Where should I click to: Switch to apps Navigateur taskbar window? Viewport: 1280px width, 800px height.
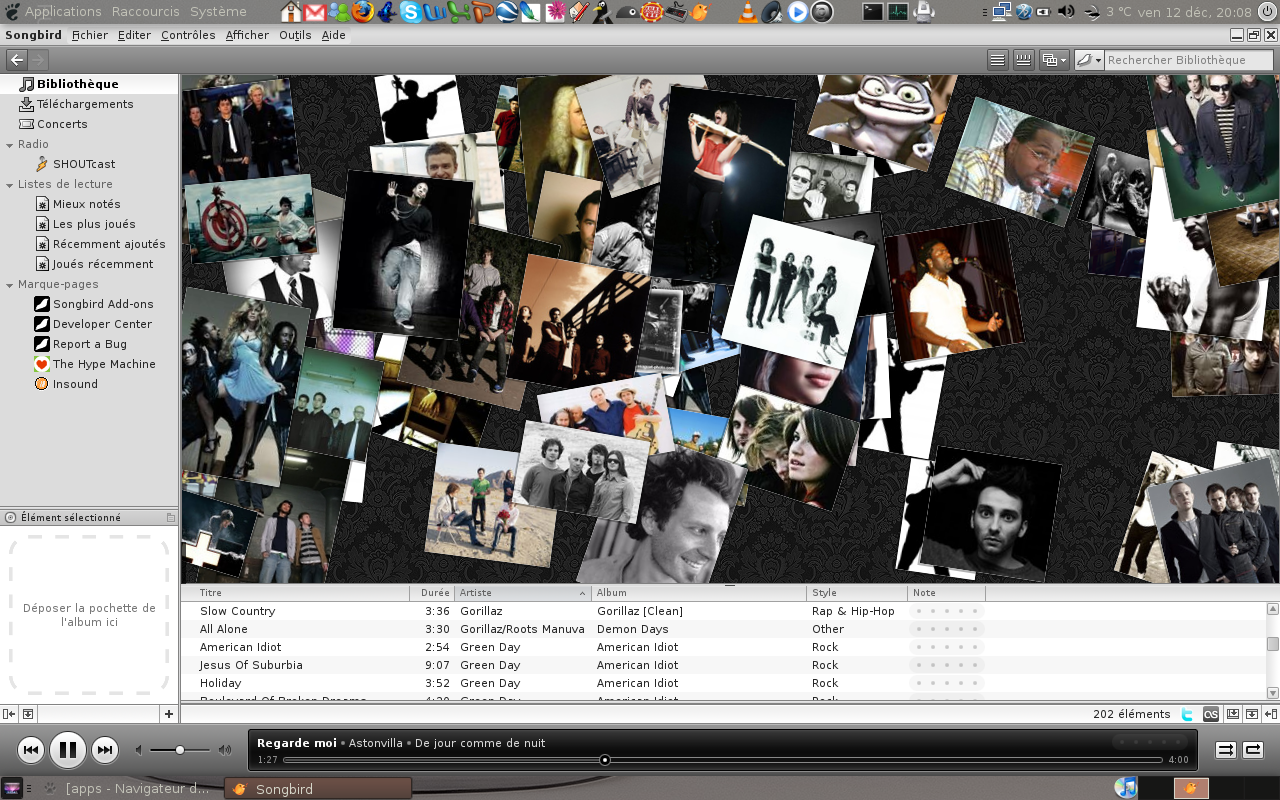pos(130,789)
